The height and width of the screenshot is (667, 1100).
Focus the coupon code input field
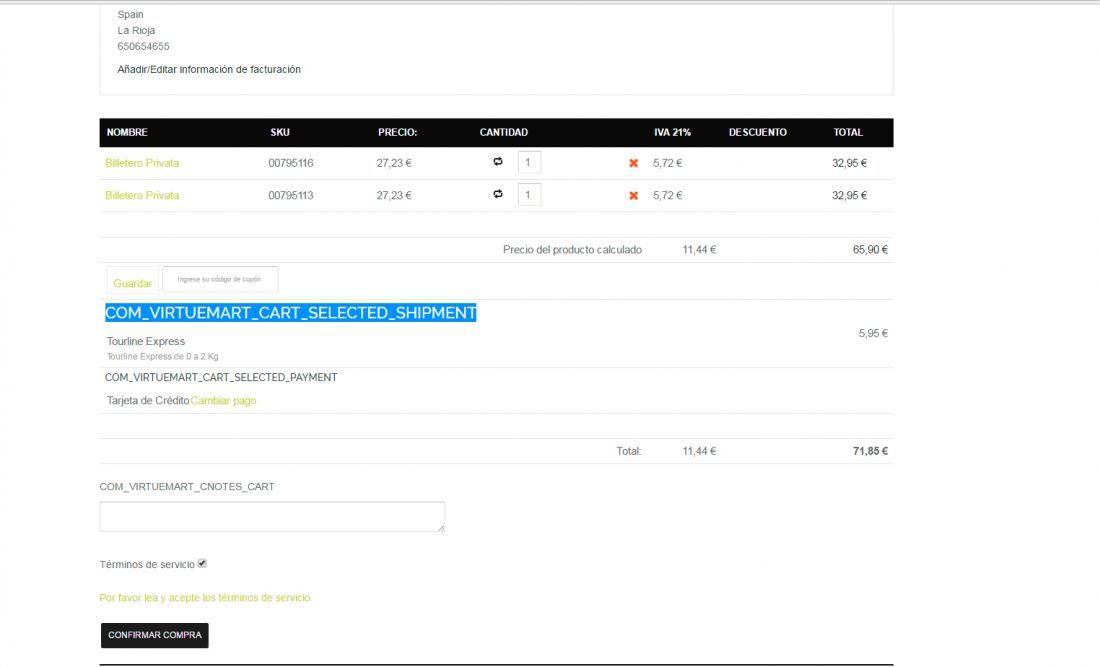[x=220, y=279]
